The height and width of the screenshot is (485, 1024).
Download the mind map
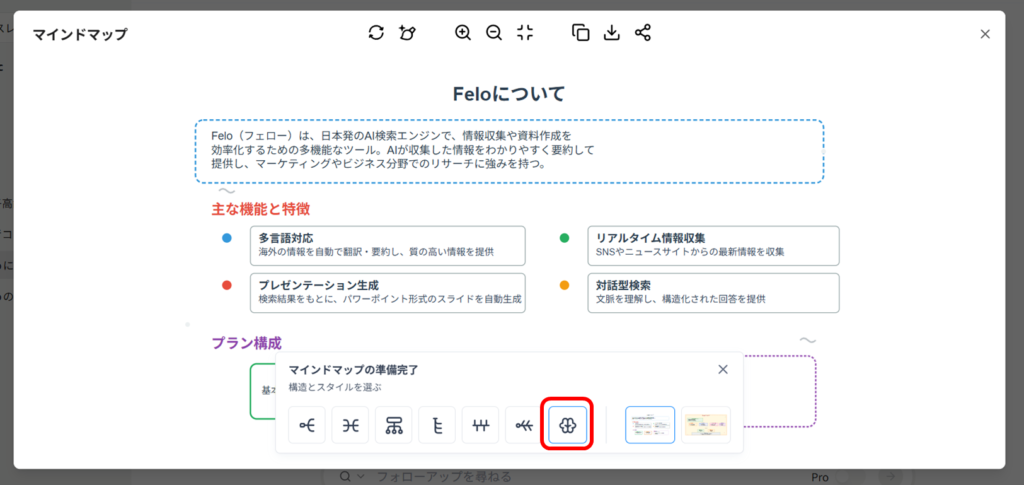point(612,33)
